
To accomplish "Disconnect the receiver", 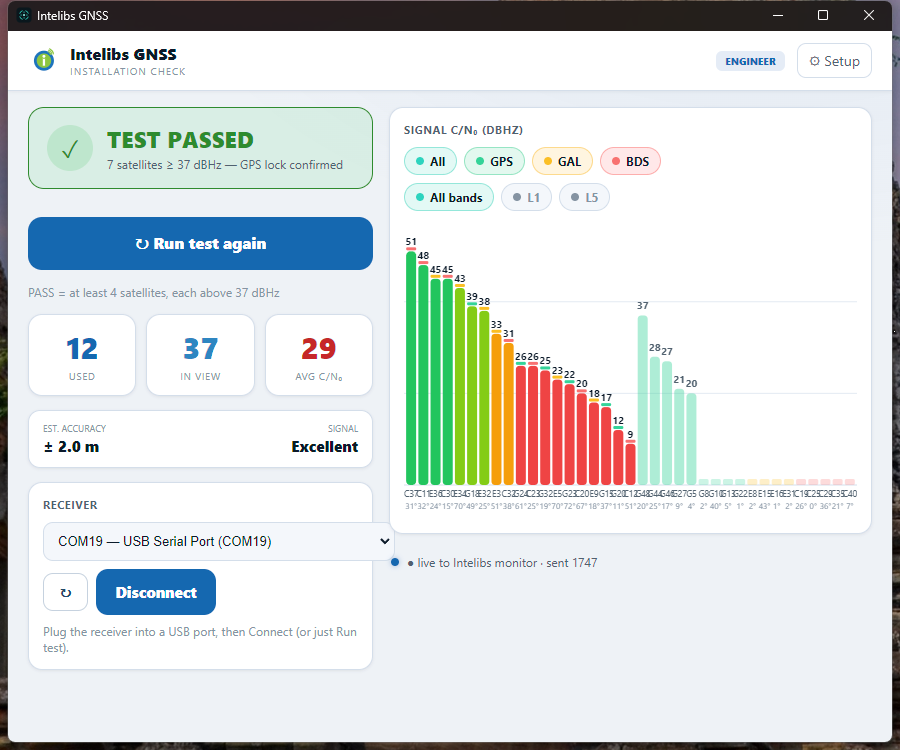I will (156, 592).
